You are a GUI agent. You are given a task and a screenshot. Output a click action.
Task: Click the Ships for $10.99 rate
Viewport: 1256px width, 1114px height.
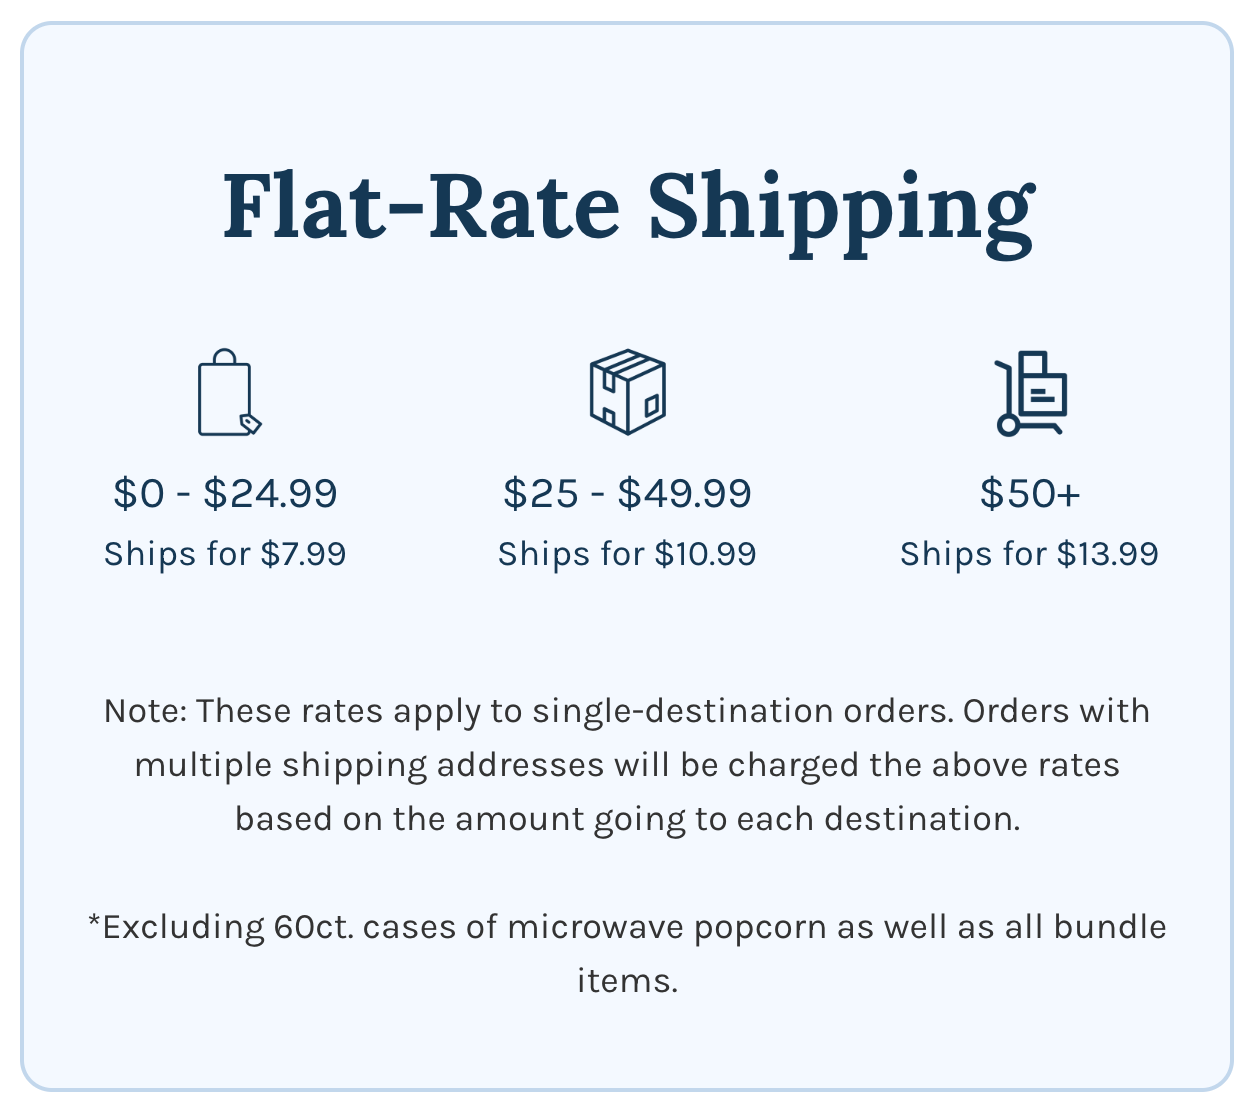pos(627,554)
